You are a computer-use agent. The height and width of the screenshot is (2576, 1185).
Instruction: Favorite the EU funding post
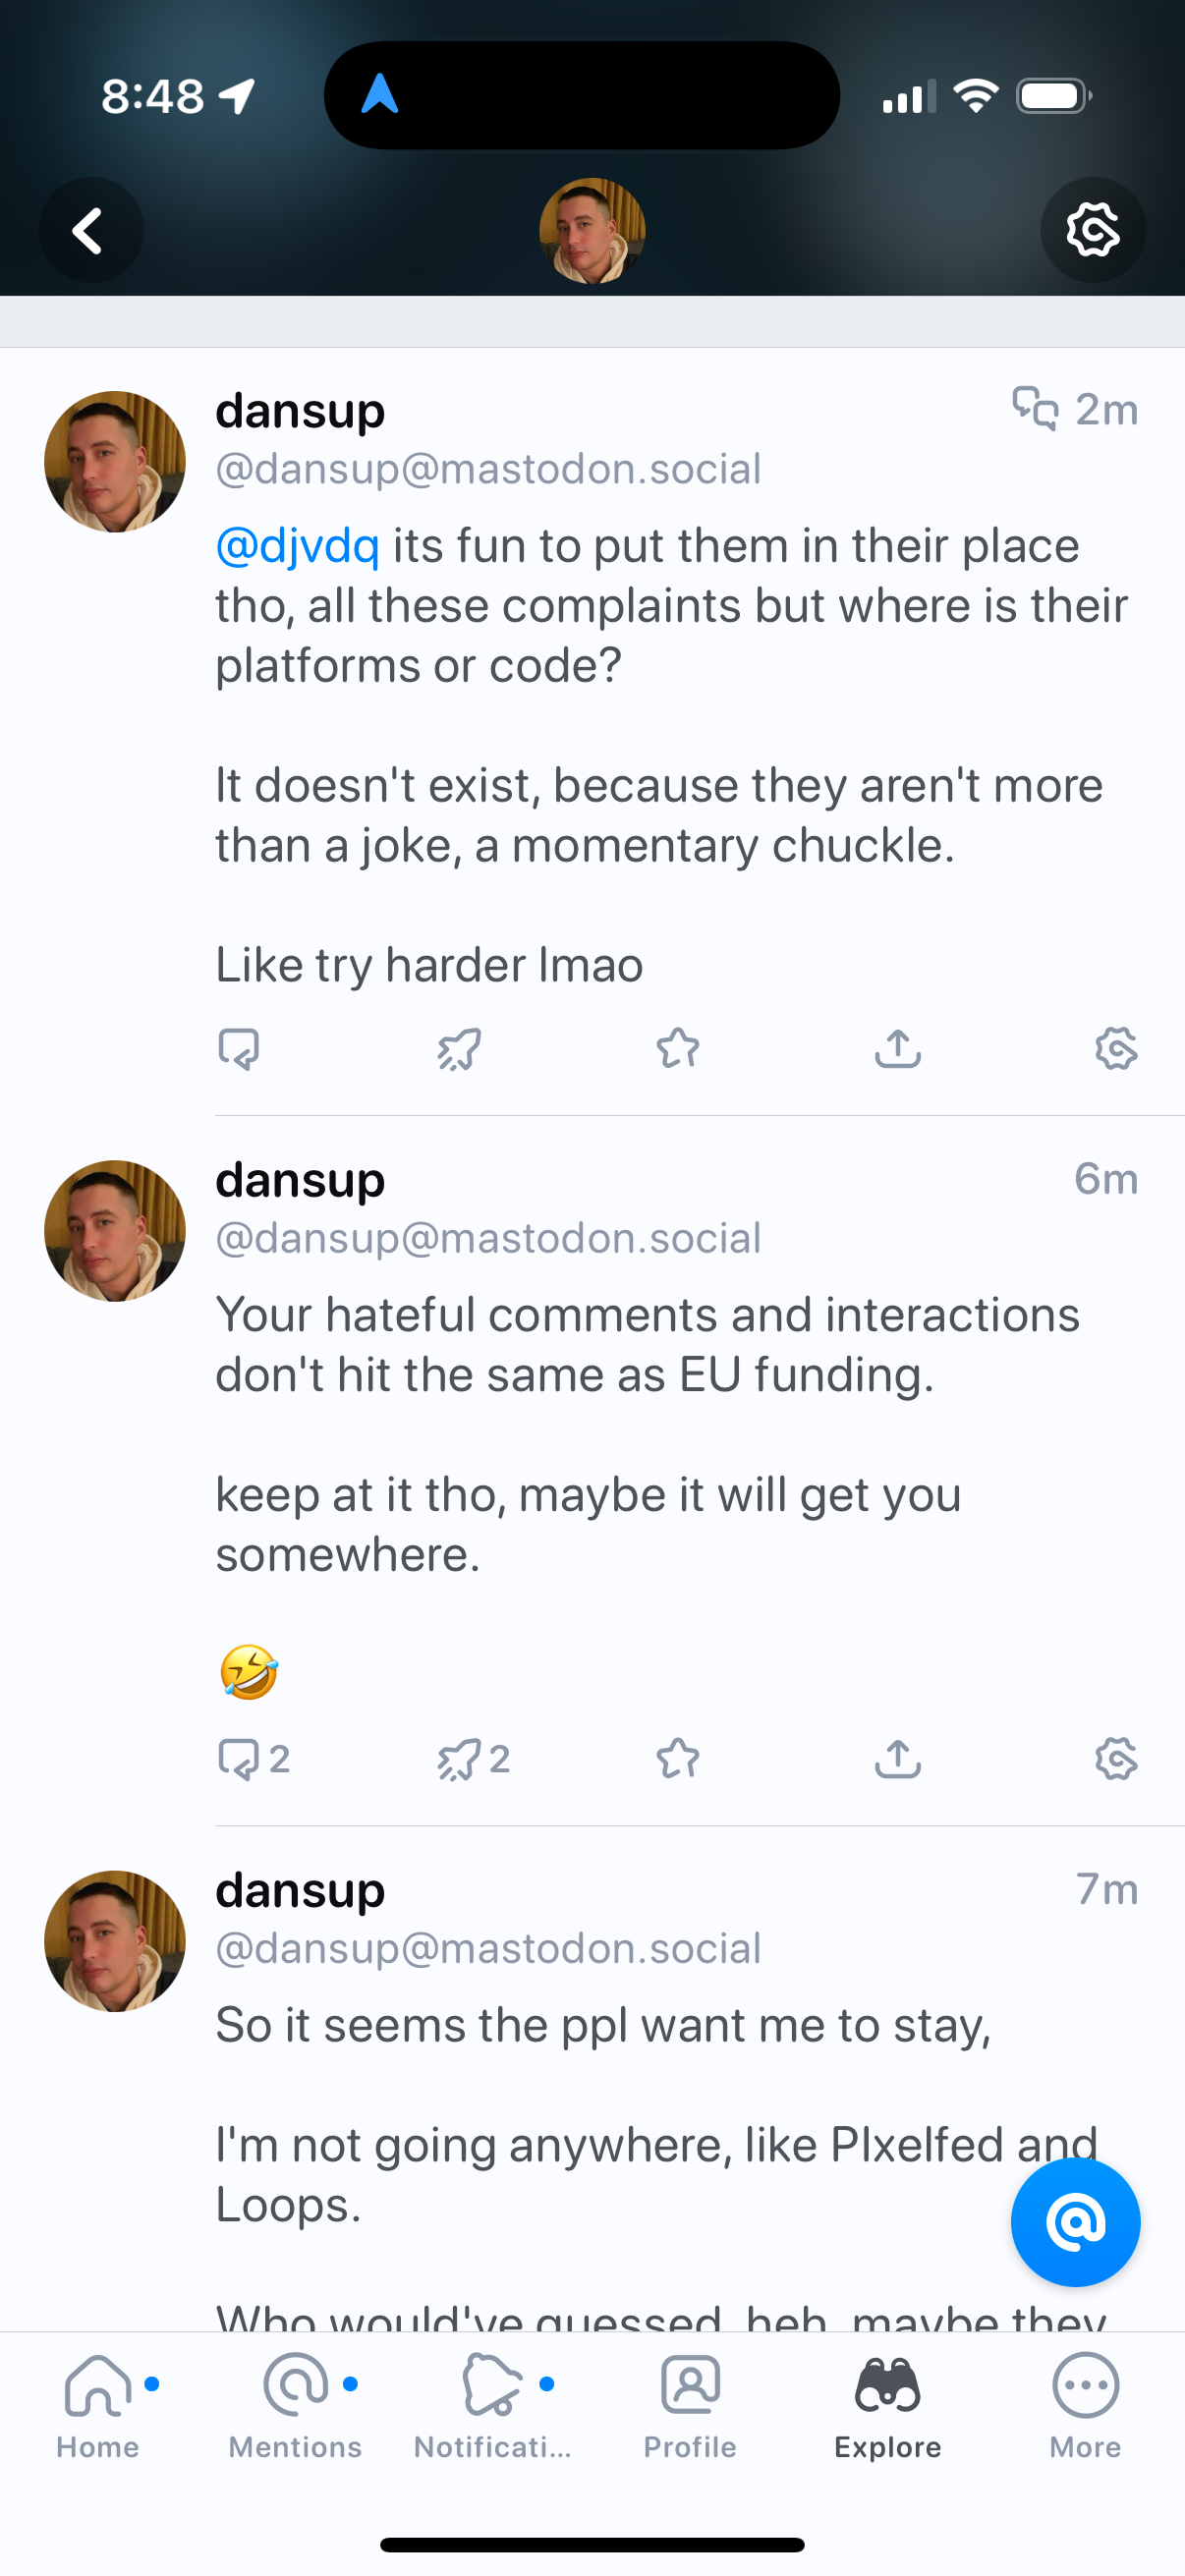pos(678,1759)
